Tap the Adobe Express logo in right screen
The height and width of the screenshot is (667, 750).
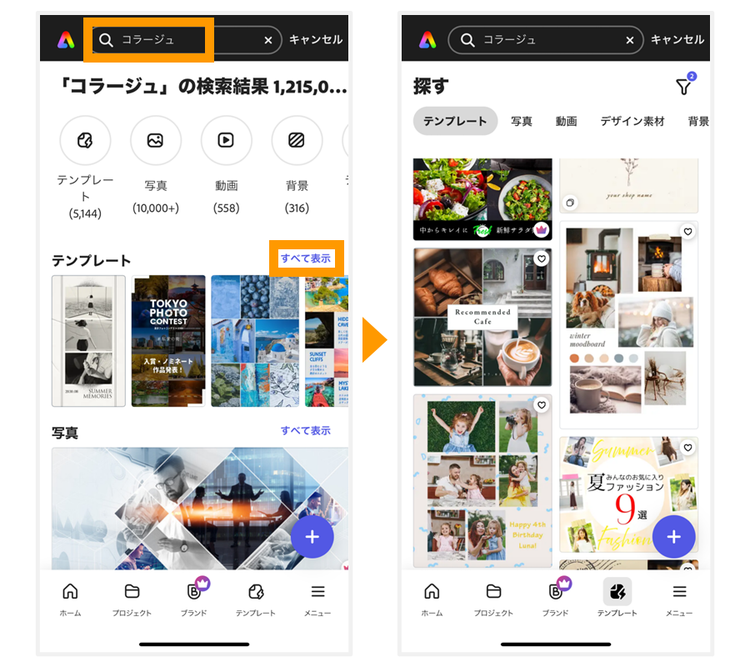[x=428, y=40]
